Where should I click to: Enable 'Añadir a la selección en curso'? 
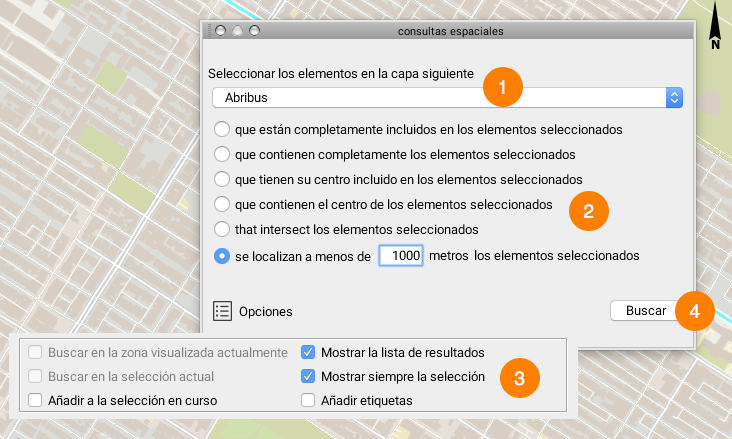pos(36,401)
